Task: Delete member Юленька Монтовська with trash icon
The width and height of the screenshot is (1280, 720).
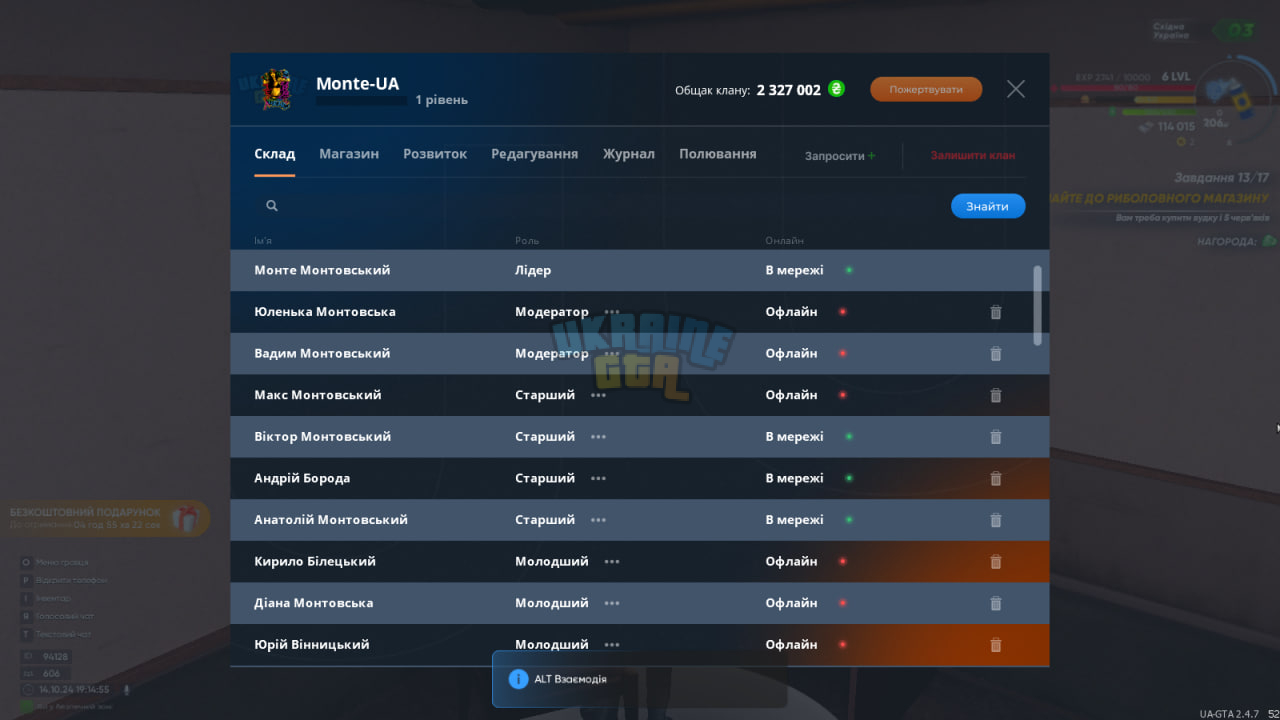Action: pos(996,312)
